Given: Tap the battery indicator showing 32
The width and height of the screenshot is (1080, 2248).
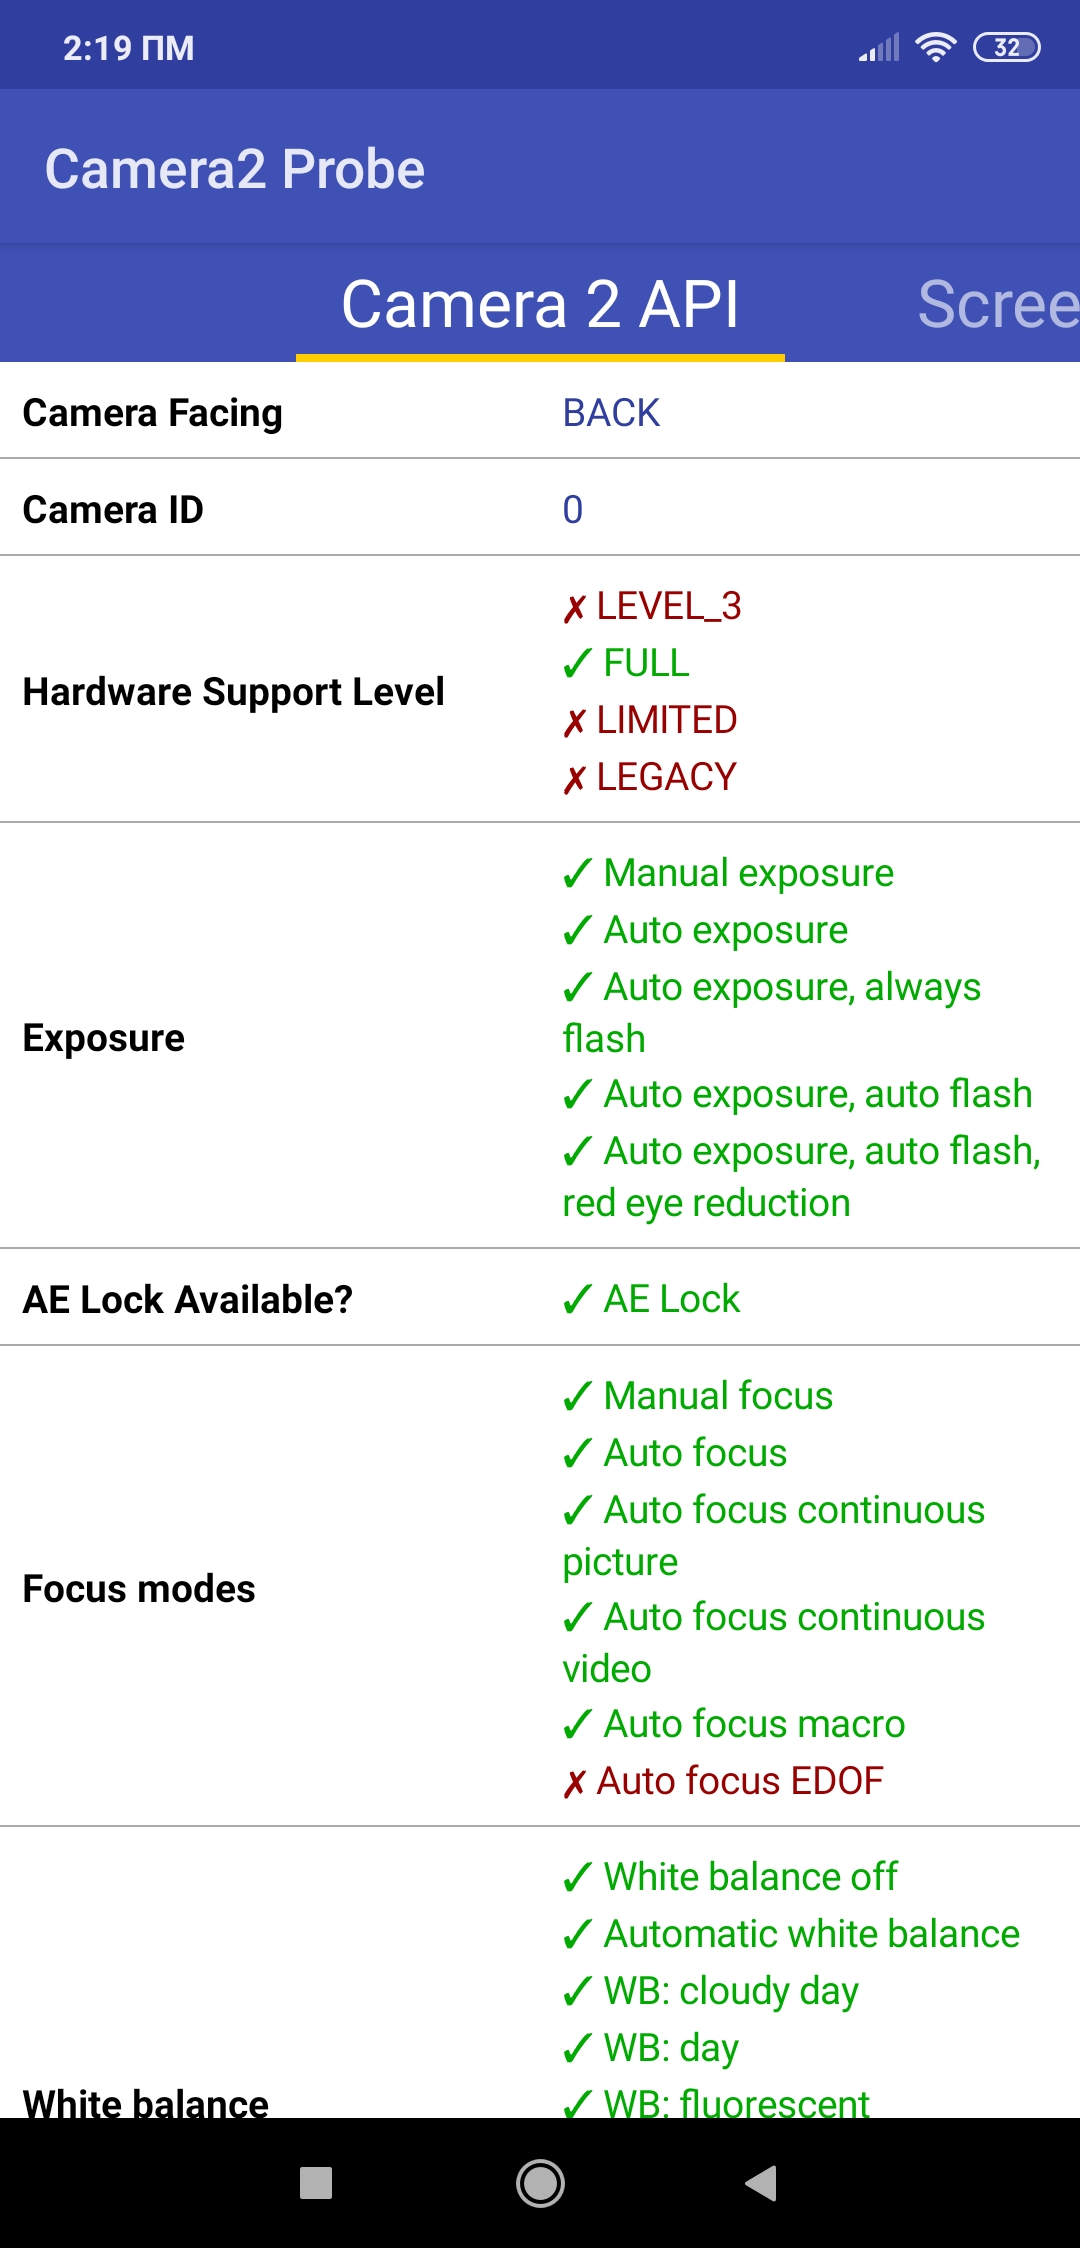Looking at the screenshot, I should 1006,47.
